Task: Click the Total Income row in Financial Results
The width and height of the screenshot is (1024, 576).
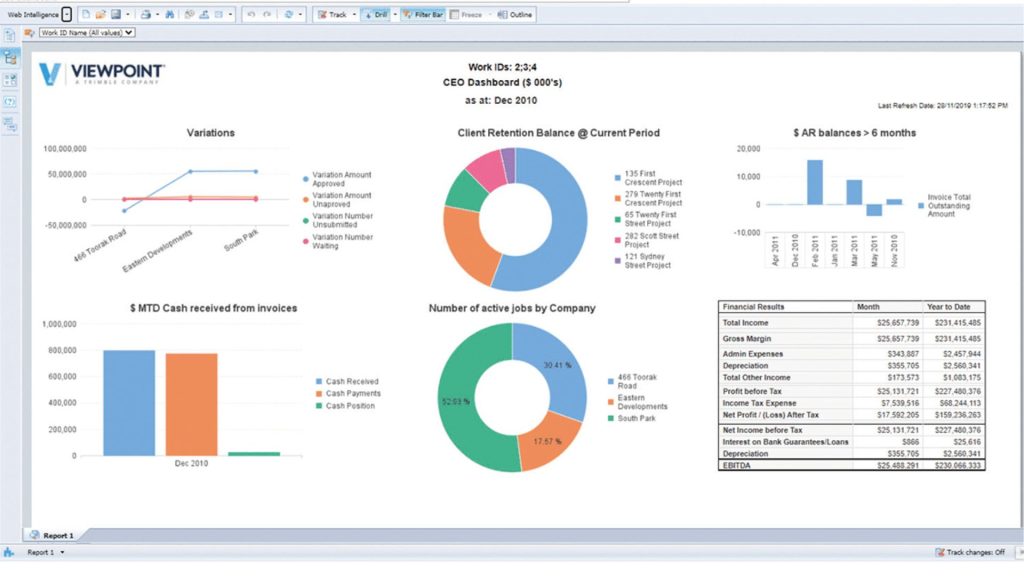Action: coord(852,323)
